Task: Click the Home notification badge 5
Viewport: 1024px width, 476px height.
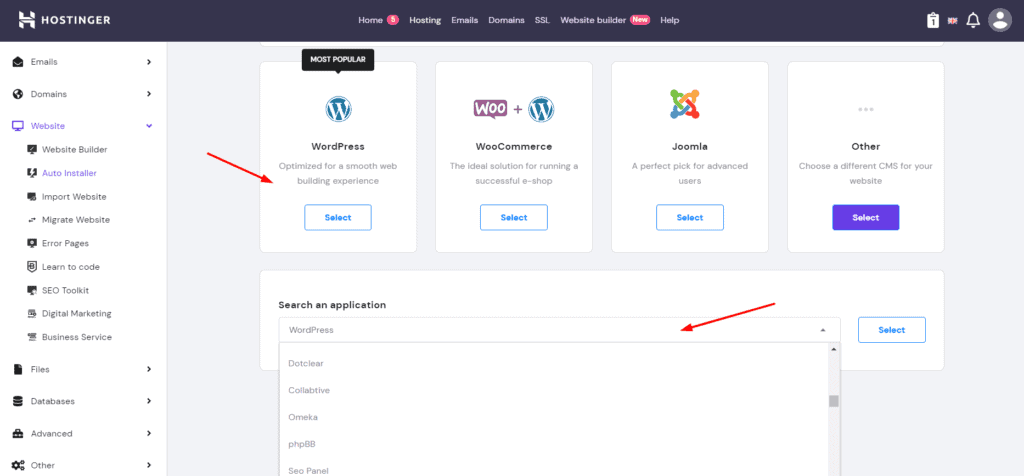Action: pos(392,20)
